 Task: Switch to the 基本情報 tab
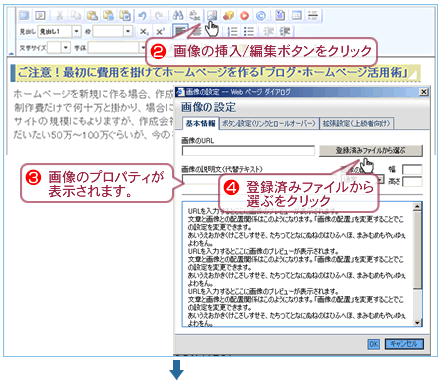(200, 123)
